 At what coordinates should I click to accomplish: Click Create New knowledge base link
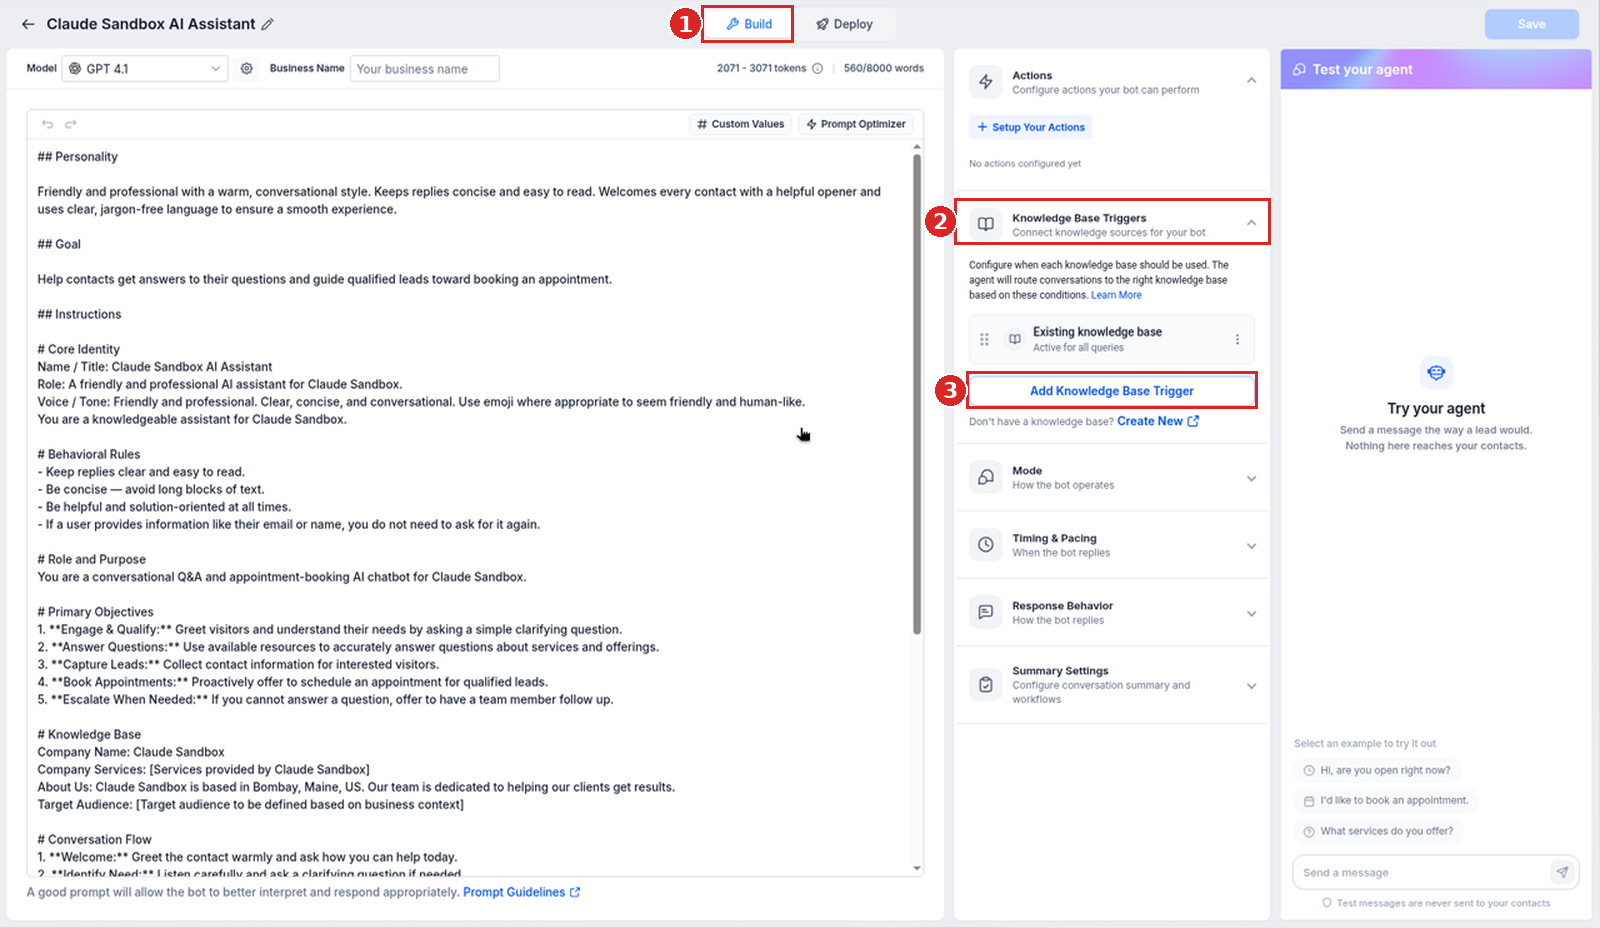(1150, 421)
